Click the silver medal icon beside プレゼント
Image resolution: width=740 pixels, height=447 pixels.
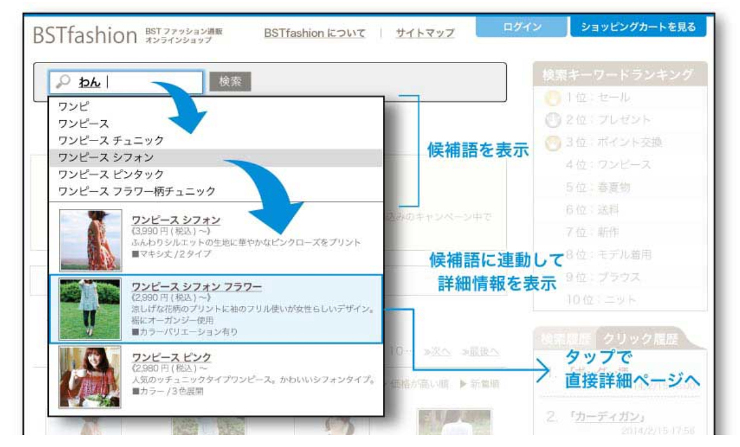click(x=550, y=120)
